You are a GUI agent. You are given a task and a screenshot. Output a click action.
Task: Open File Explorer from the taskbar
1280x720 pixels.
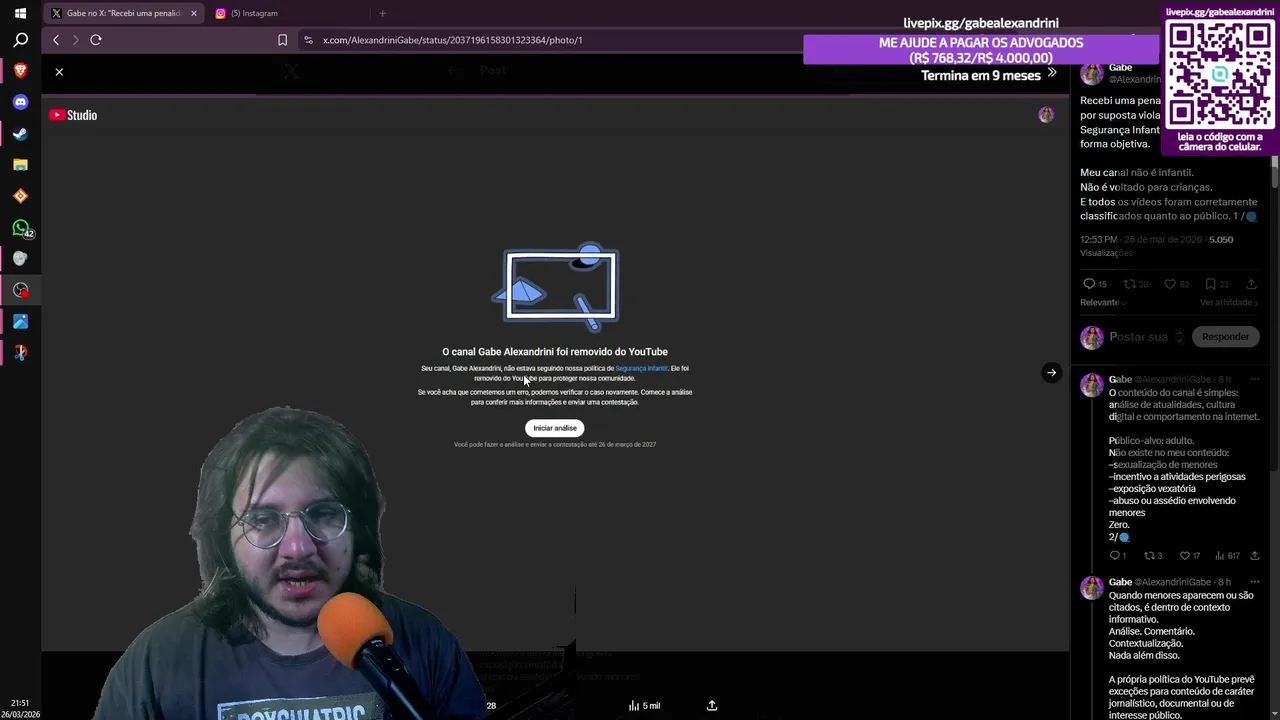[x=20, y=165]
